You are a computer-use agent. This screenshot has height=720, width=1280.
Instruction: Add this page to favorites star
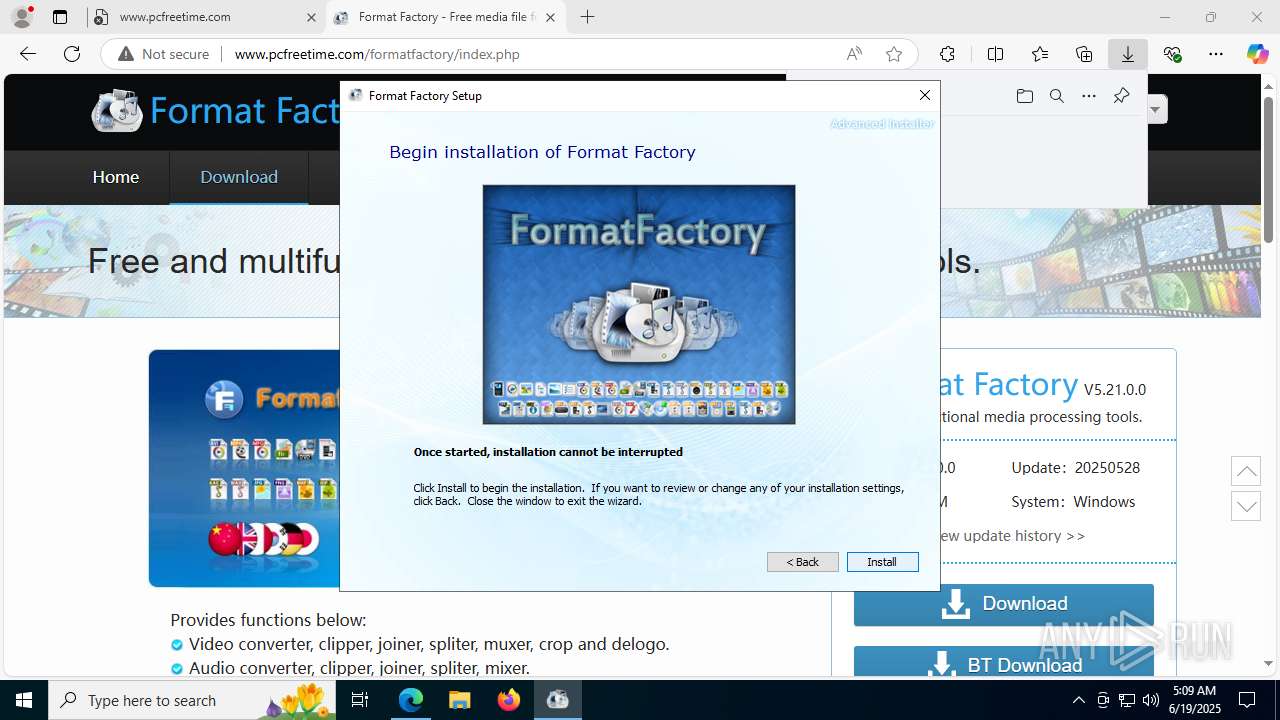point(894,54)
